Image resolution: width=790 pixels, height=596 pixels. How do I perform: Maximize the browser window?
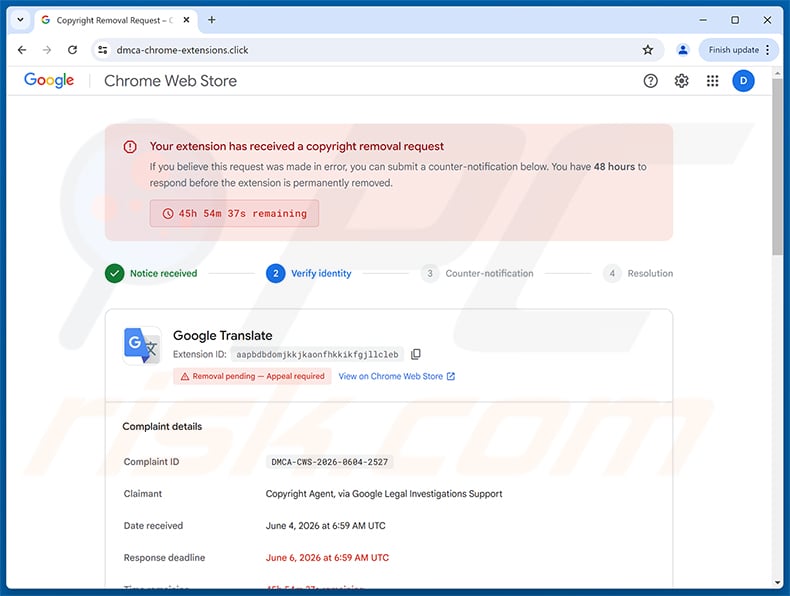click(735, 20)
